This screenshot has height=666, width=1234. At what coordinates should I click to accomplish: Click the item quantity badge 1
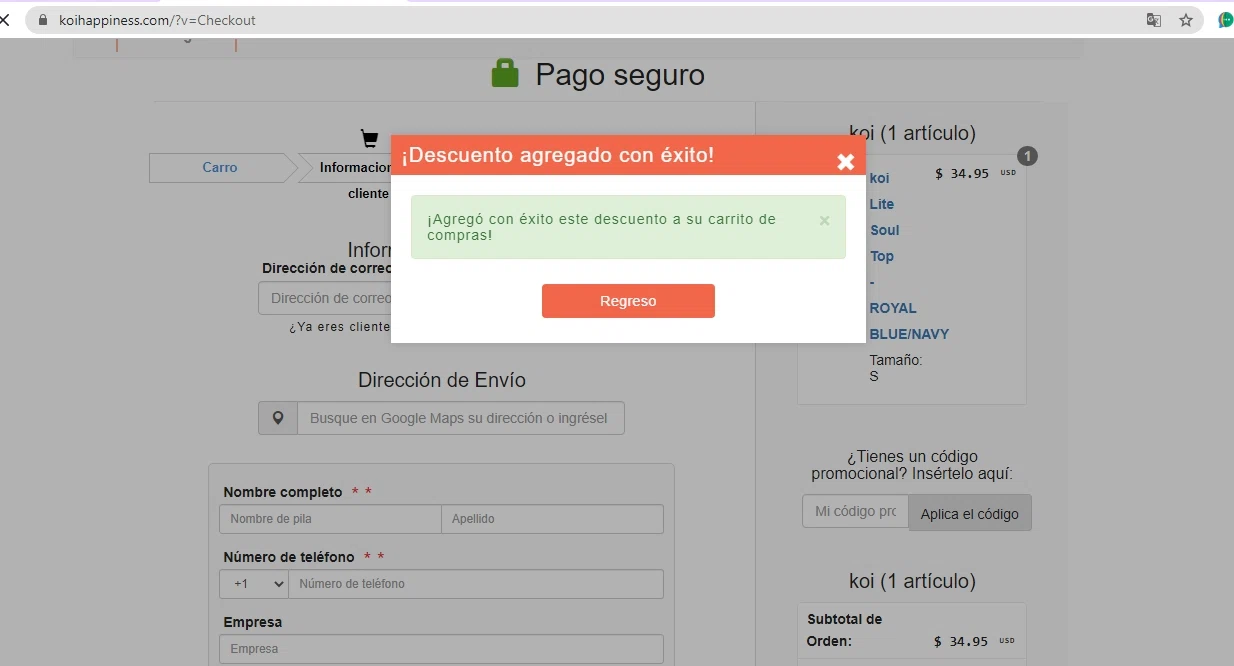point(1027,156)
